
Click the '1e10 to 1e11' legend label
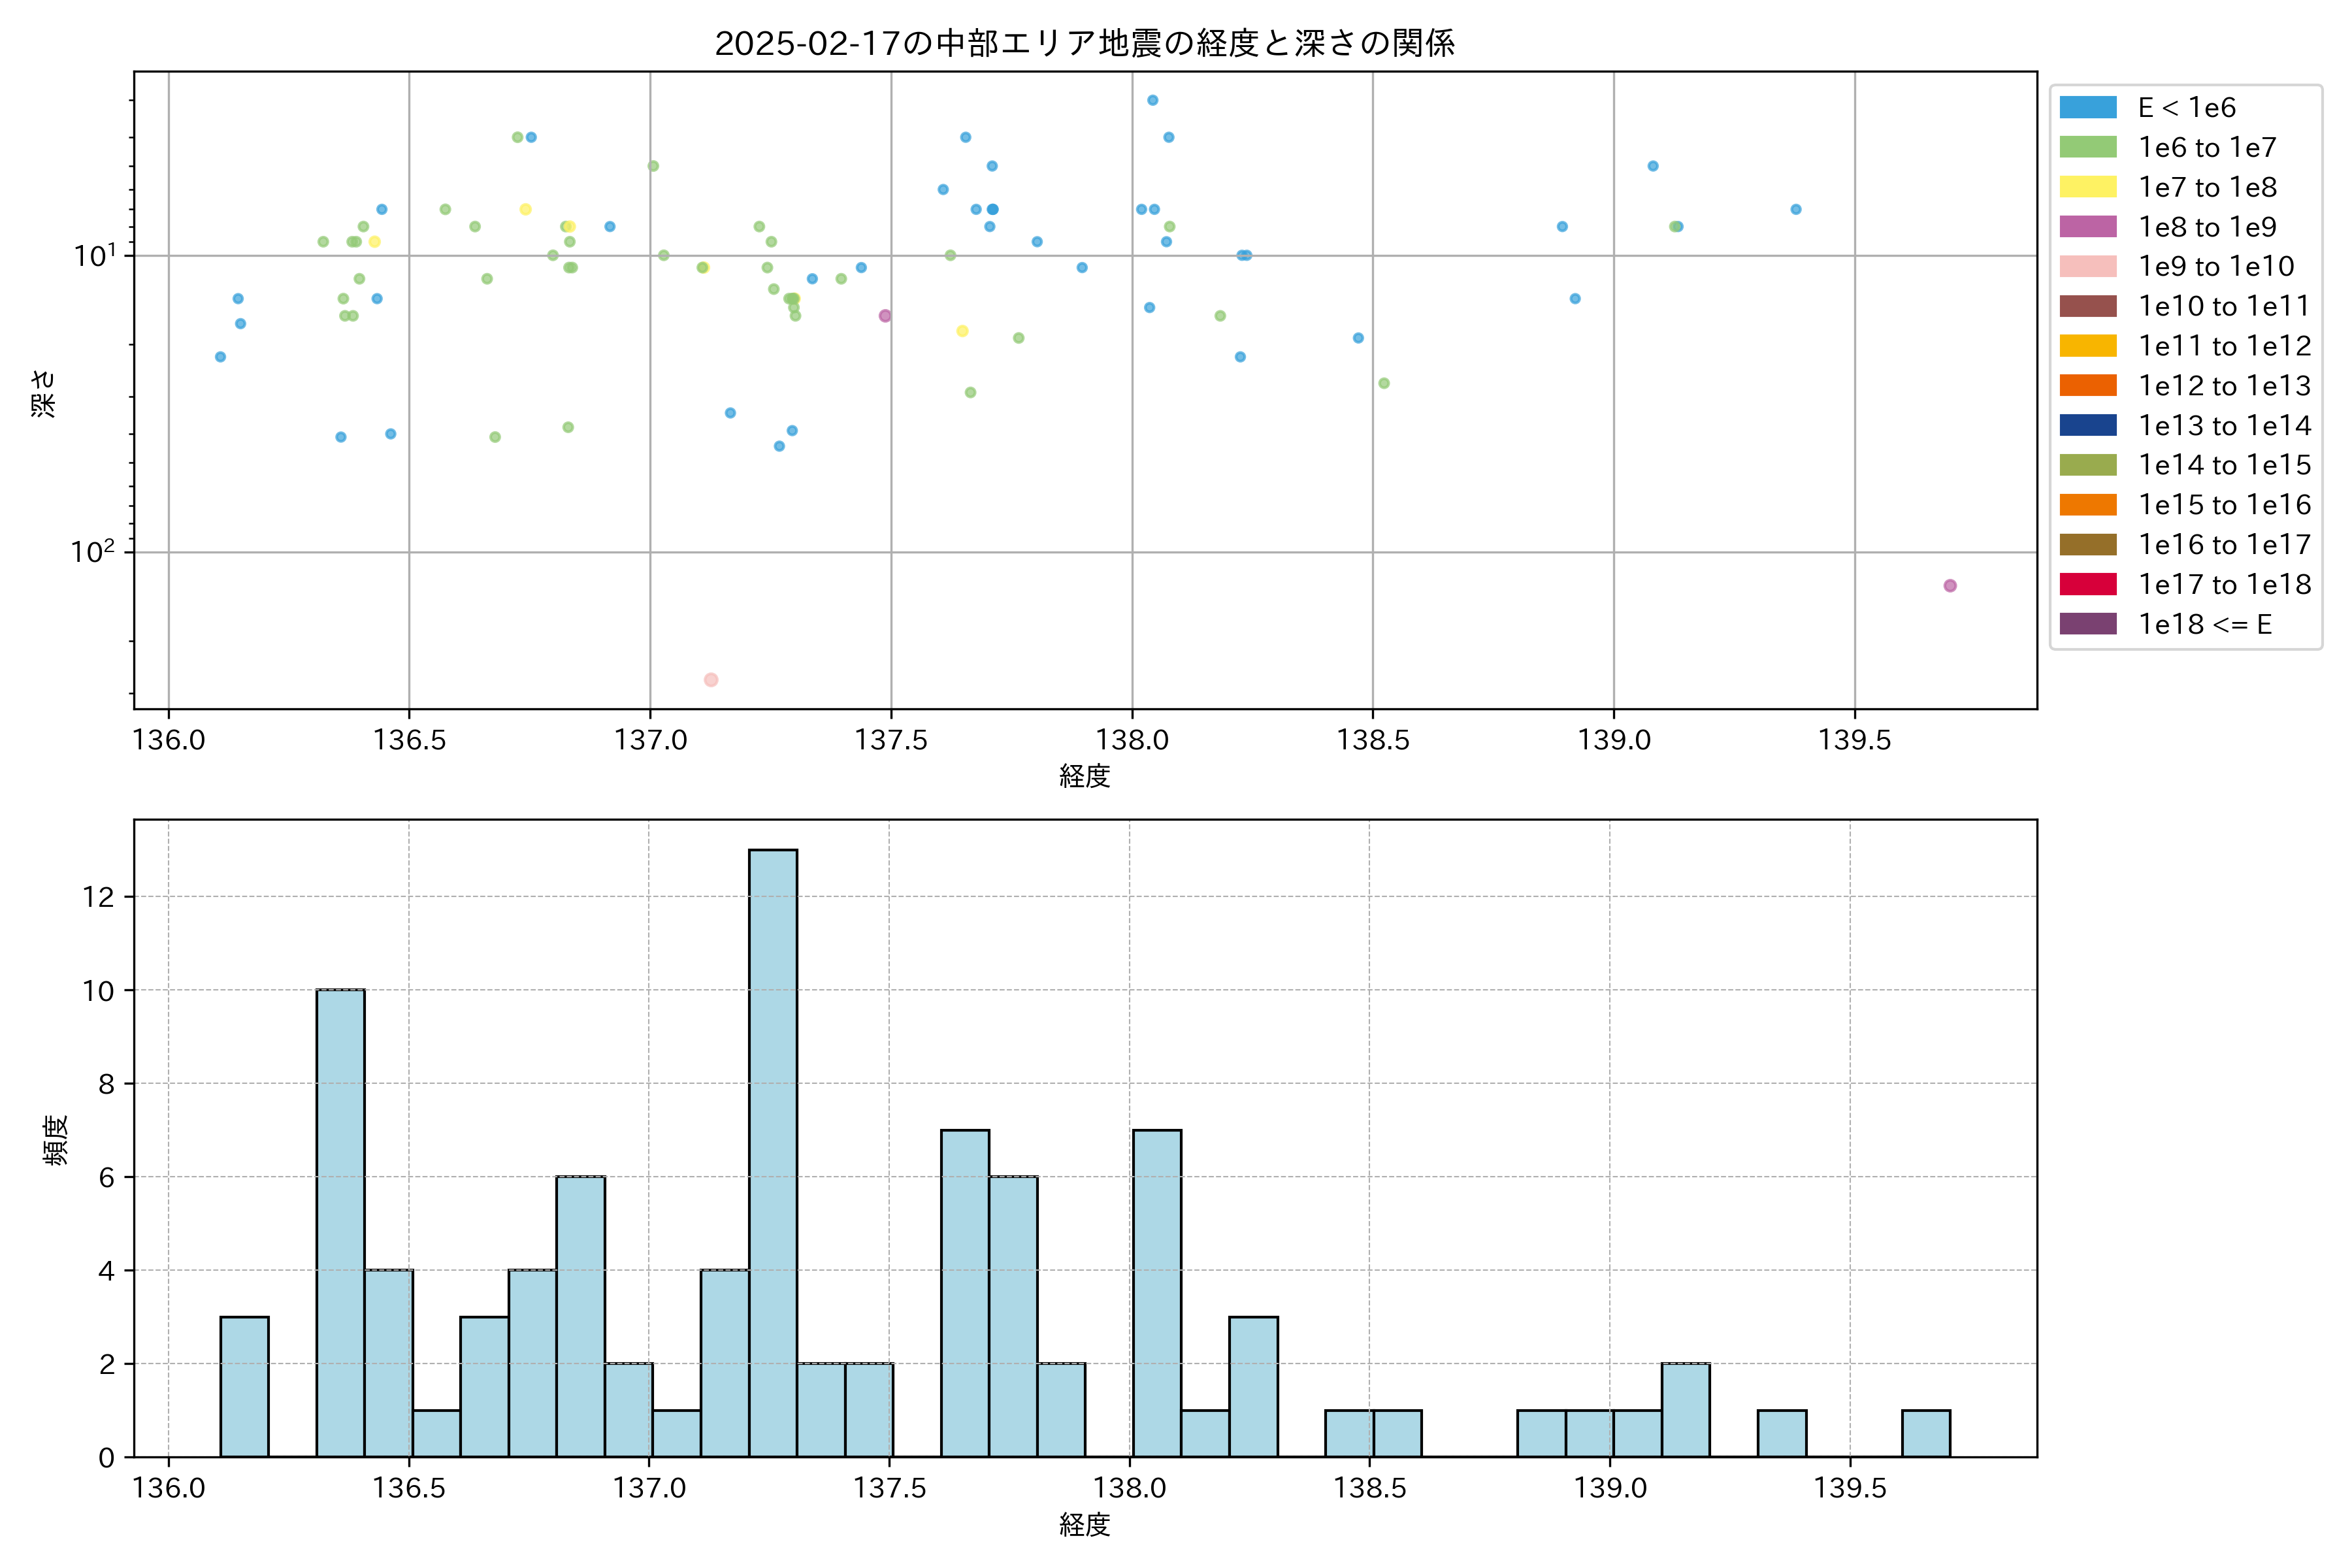pos(2224,306)
